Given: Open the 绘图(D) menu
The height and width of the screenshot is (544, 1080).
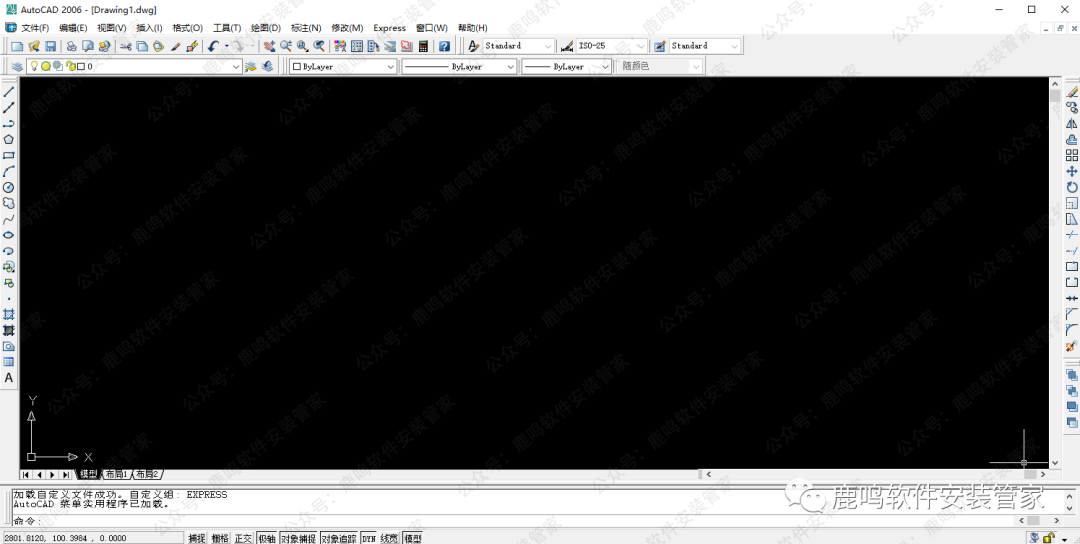Looking at the screenshot, I should pos(265,28).
